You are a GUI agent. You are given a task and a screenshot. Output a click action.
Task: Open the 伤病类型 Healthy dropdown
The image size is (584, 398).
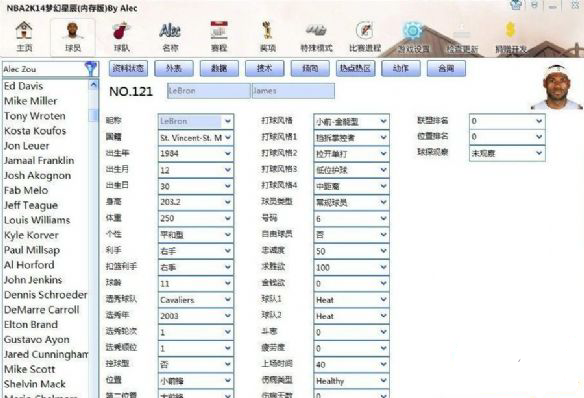[351, 381]
